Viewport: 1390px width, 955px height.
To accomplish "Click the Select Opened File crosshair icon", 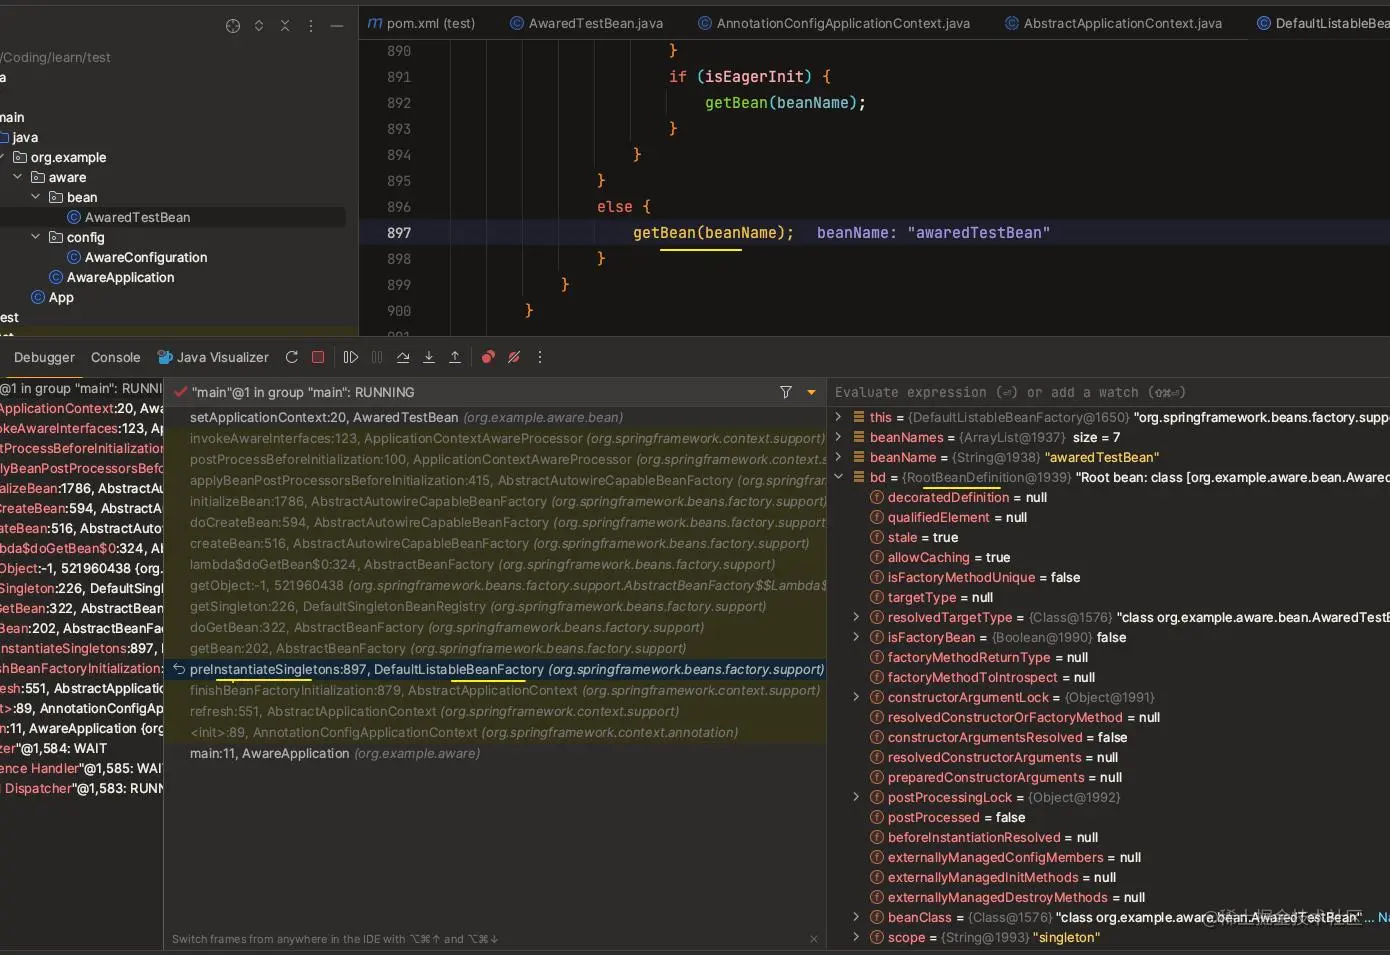I will click(233, 26).
